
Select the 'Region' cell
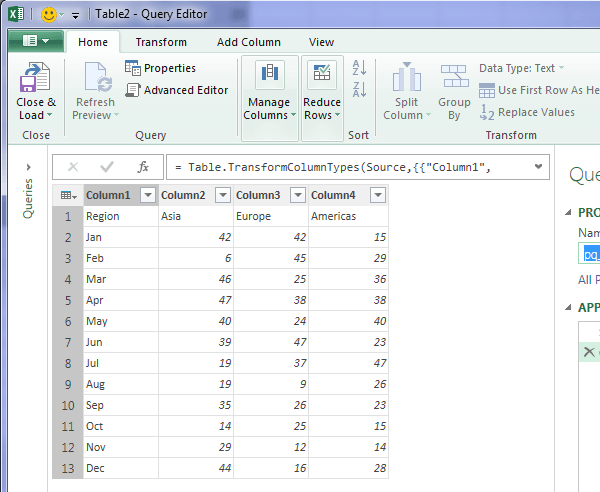point(121,216)
